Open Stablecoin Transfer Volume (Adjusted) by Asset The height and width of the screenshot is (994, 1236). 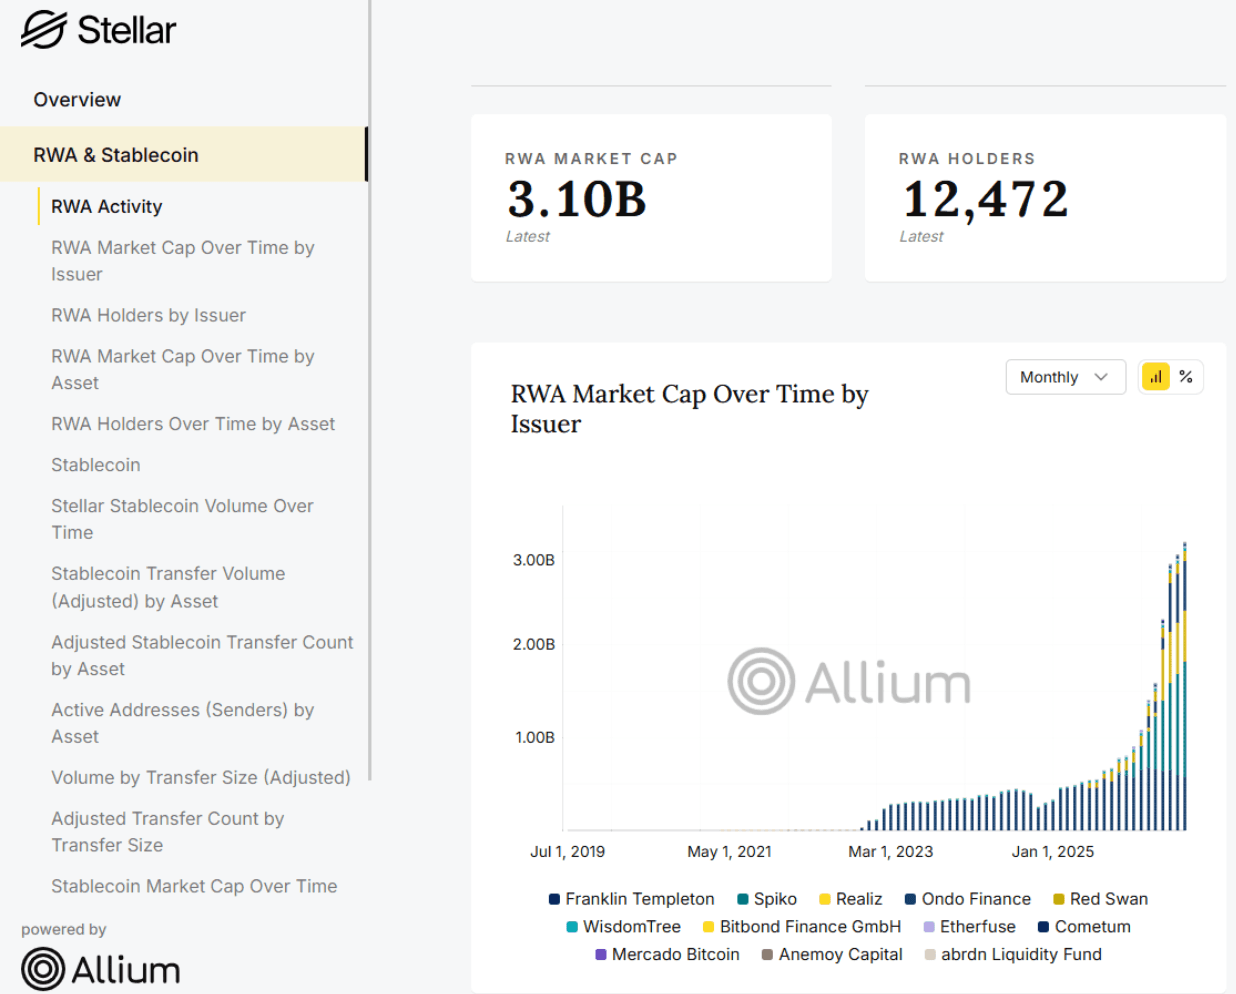click(x=168, y=587)
